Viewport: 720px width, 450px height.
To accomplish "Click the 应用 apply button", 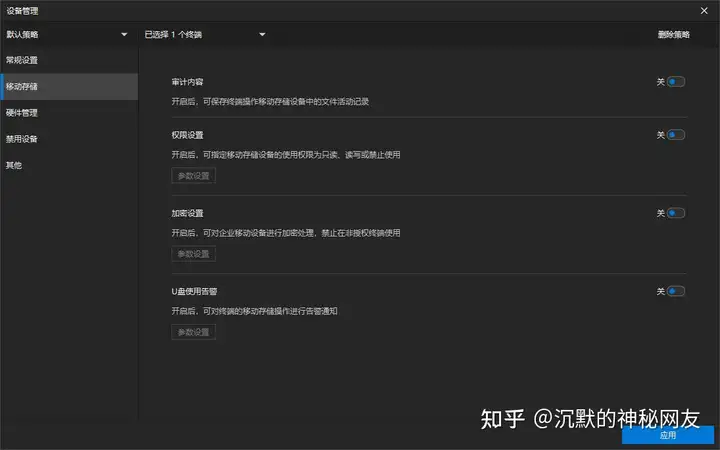I will [668, 436].
